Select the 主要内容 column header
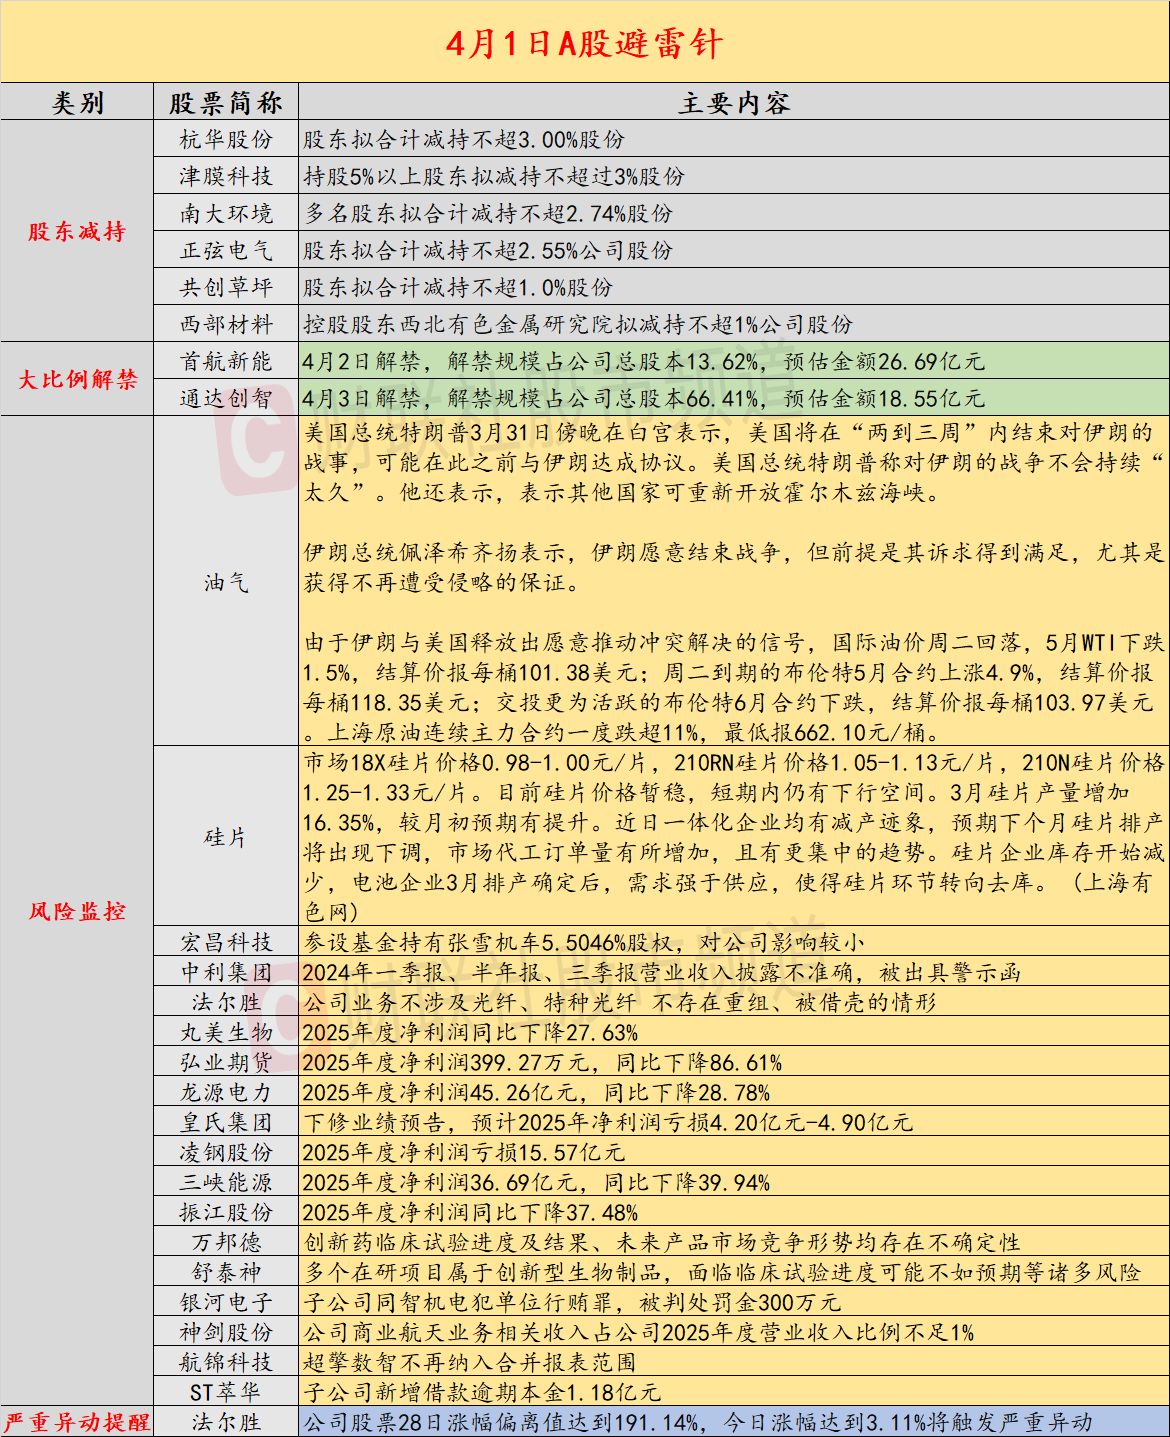1170x1437 pixels. pyautogui.click(x=734, y=102)
